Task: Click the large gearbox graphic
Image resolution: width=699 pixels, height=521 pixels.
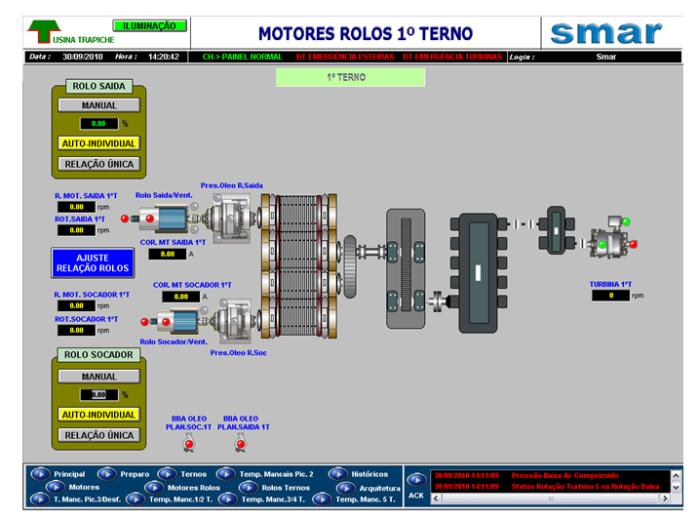Action: [479, 273]
